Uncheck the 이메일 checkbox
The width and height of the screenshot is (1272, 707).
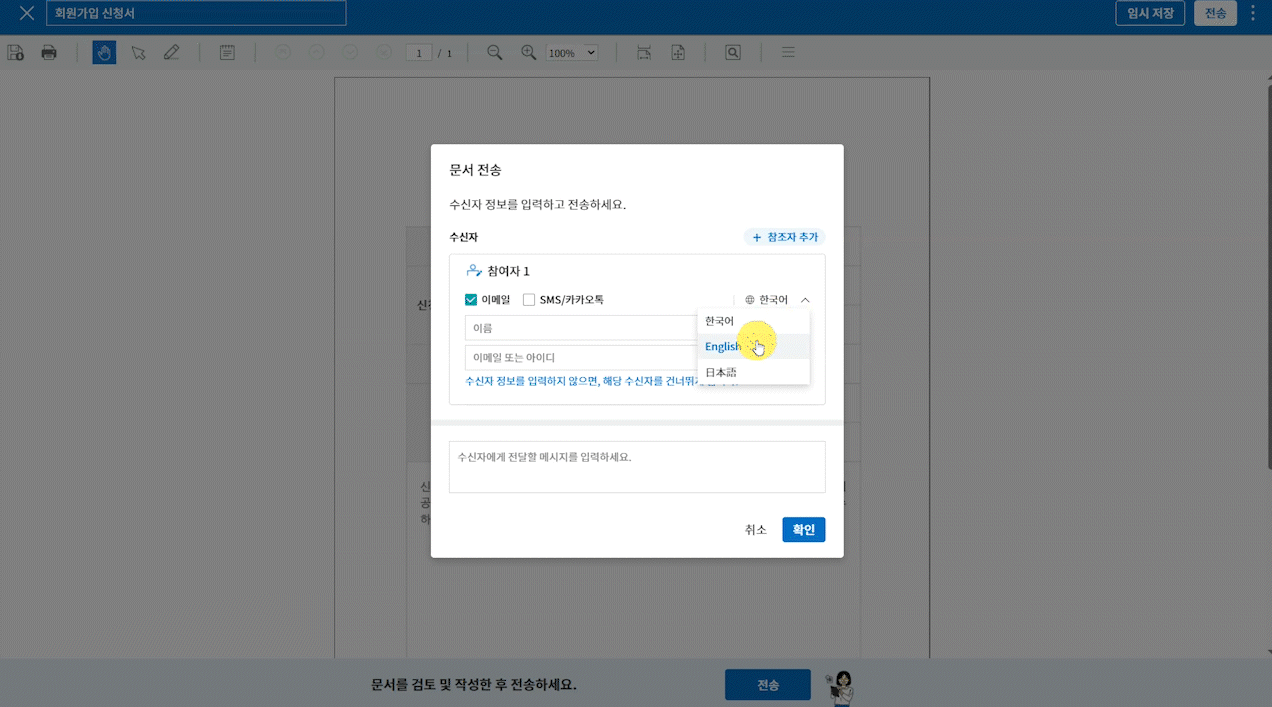471,300
